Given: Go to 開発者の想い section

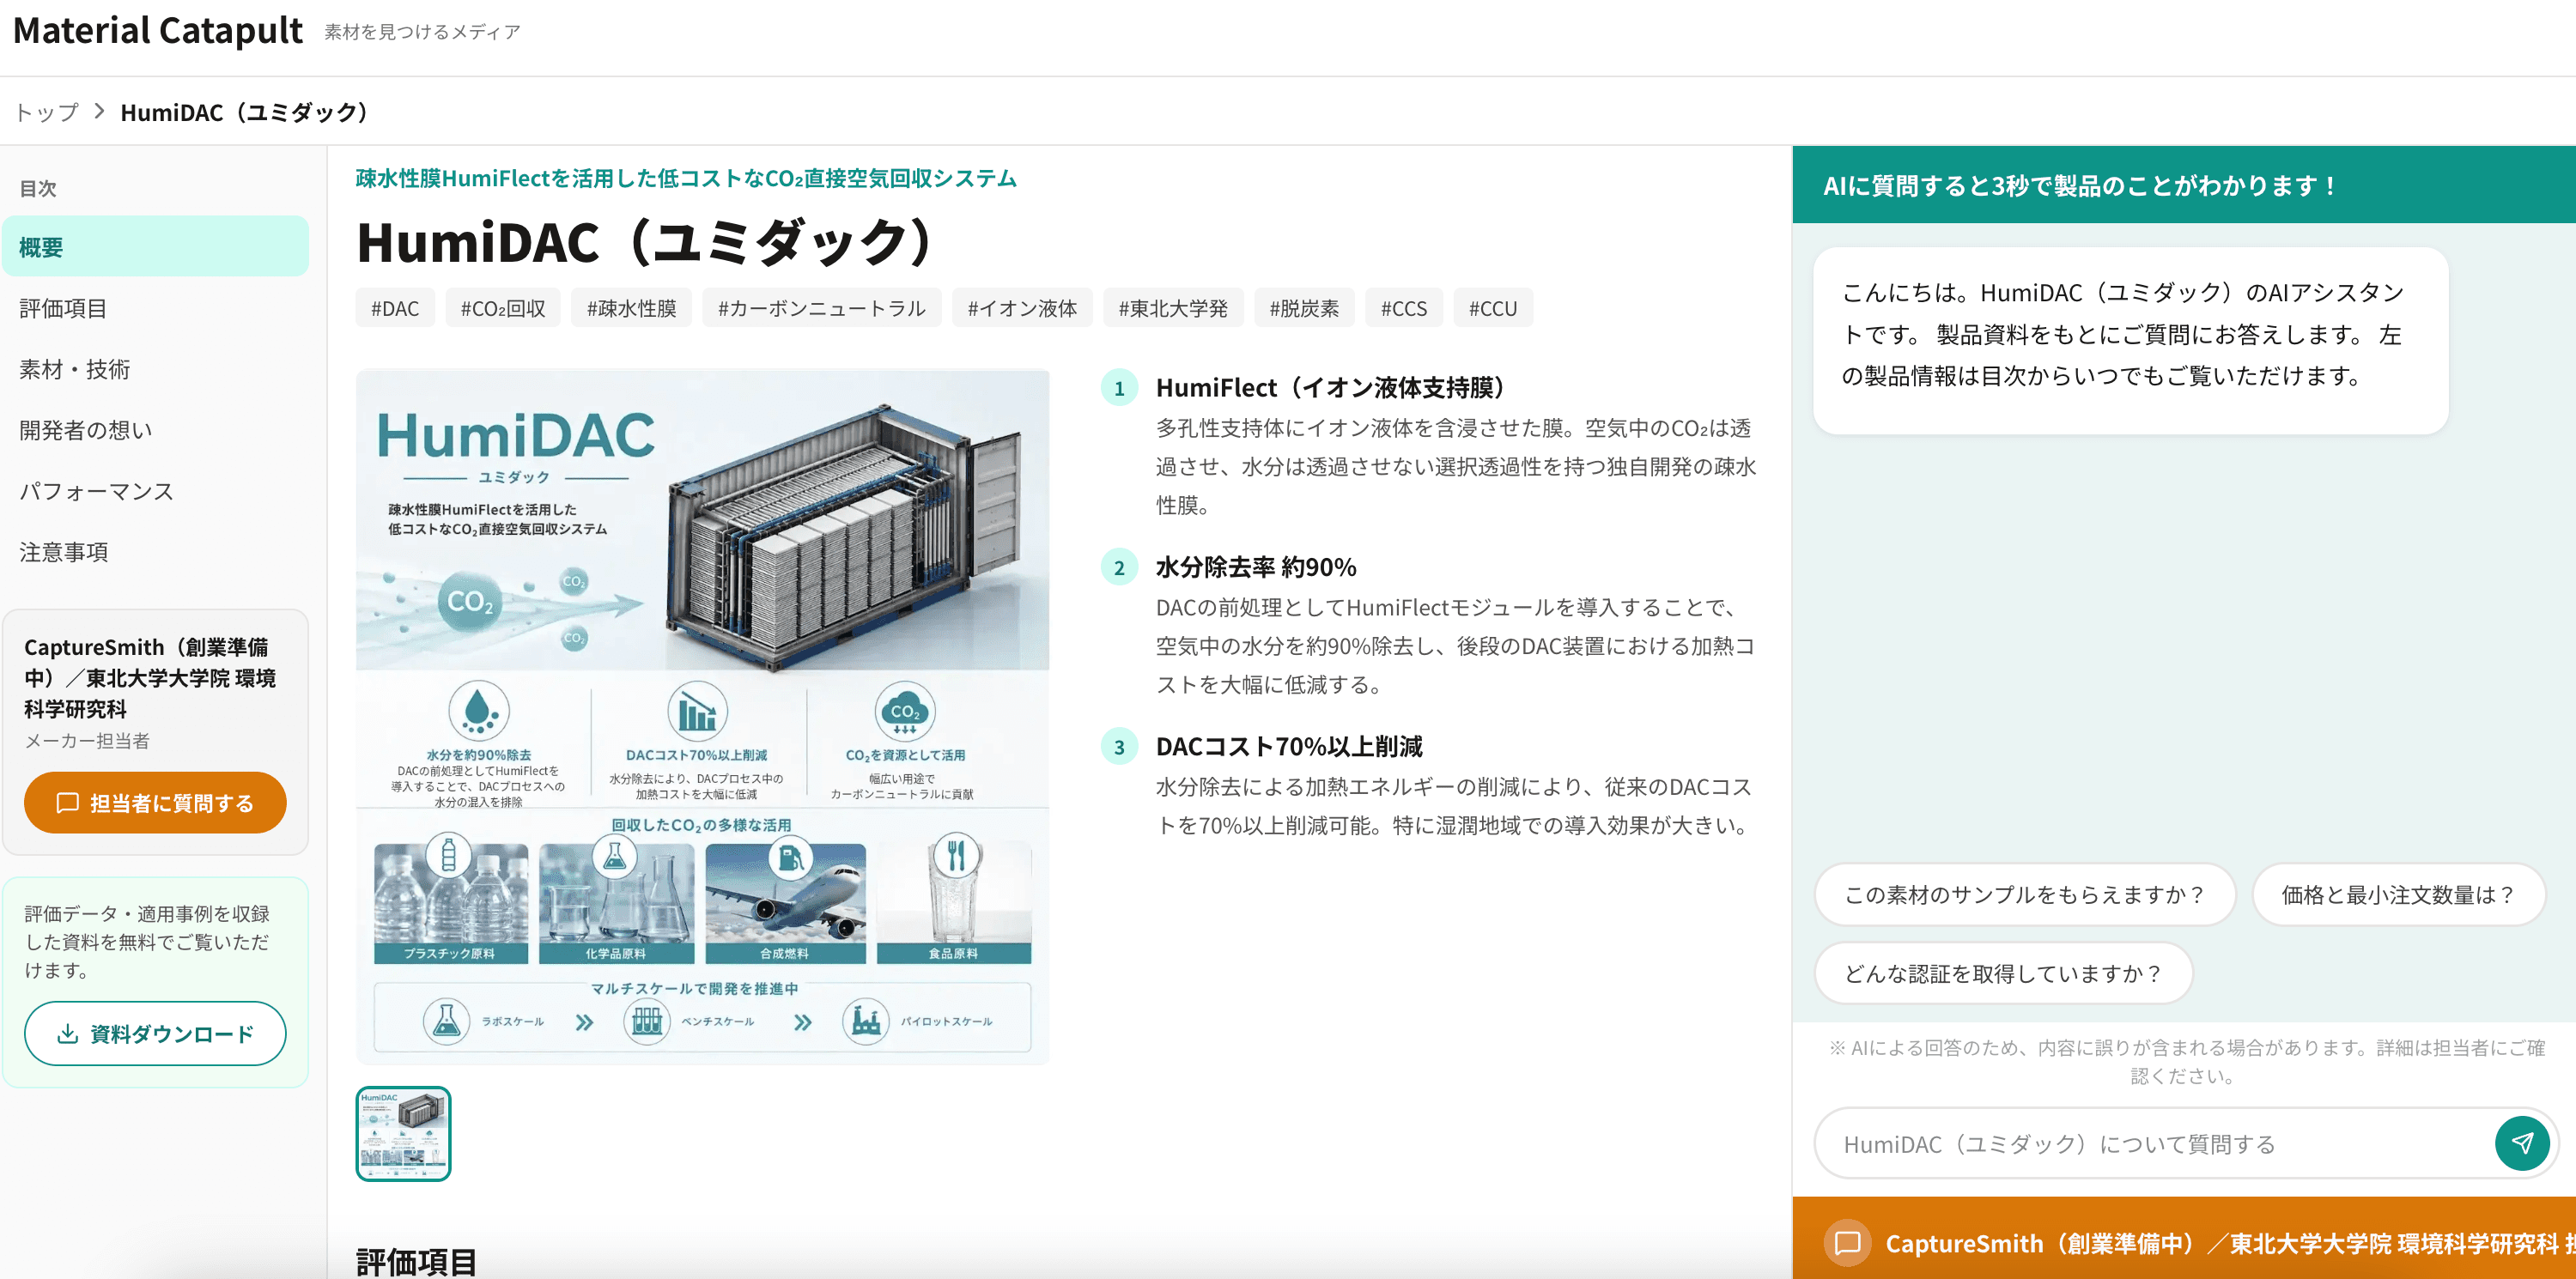Looking at the screenshot, I should (x=155, y=430).
